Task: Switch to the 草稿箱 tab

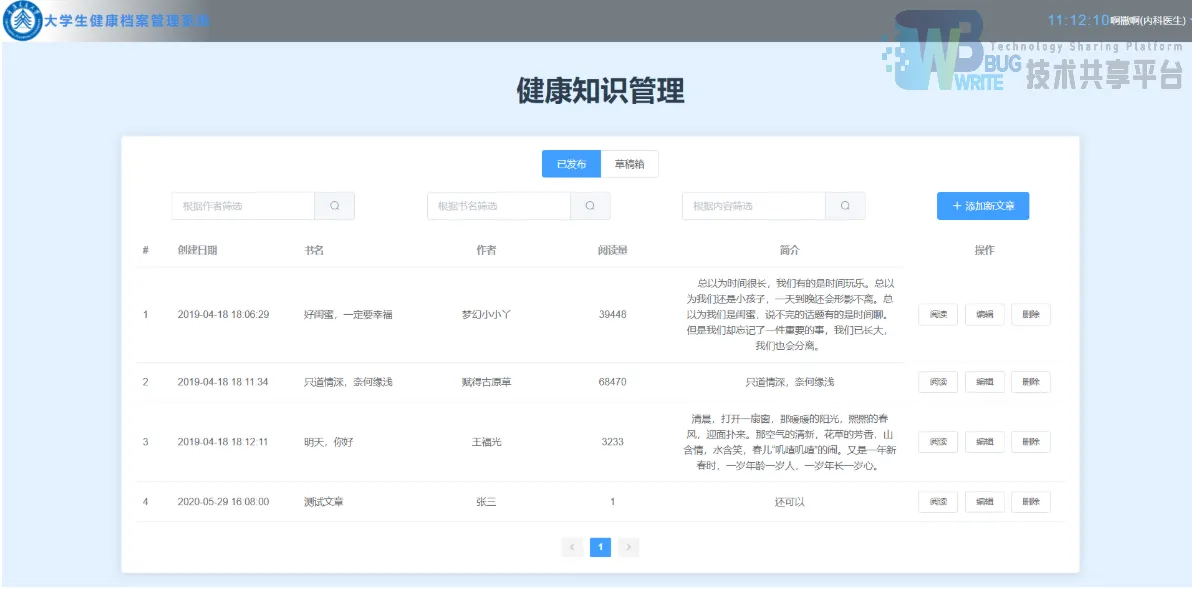Action: pos(629,164)
